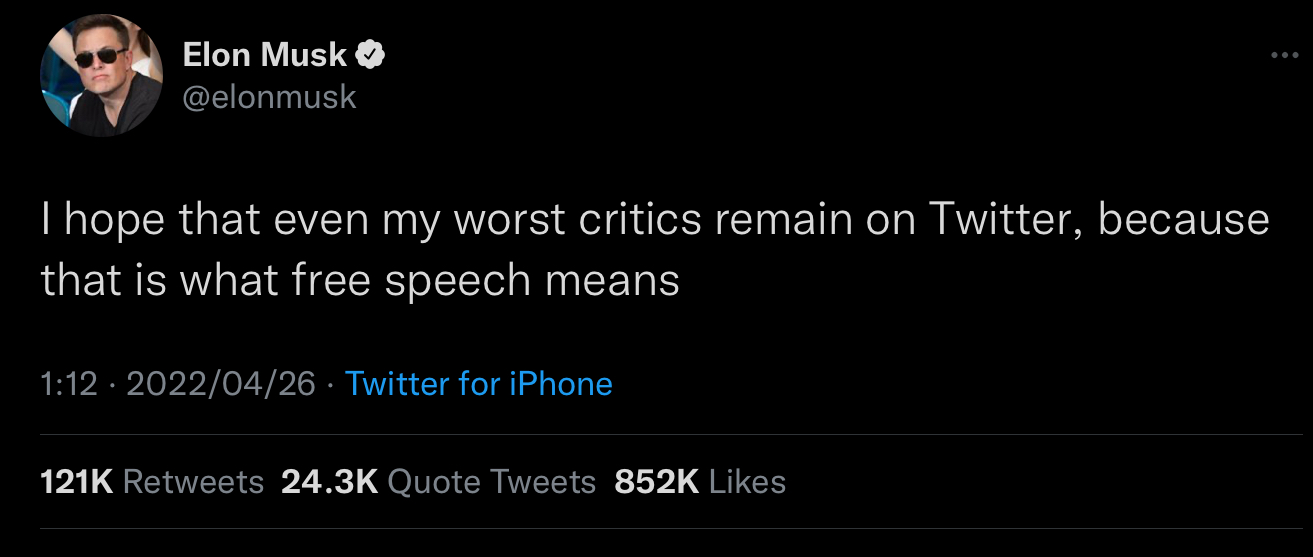1313x557 pixels.
Task: Open the @elonmusk handle link
Action: coord(269,97)
